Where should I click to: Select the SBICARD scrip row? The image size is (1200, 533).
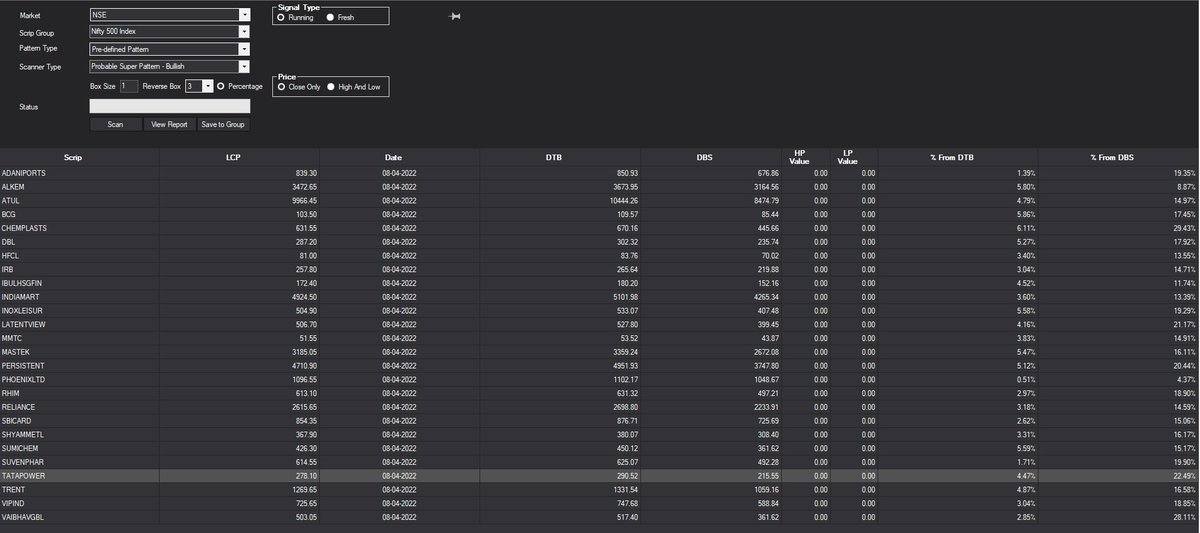pos(600,420)
